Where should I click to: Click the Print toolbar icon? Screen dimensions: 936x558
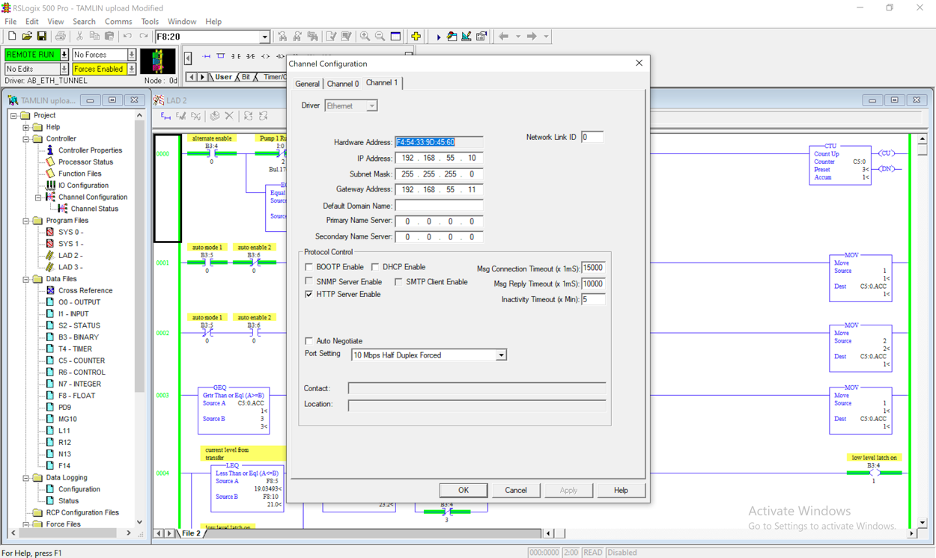click(60, 36)
